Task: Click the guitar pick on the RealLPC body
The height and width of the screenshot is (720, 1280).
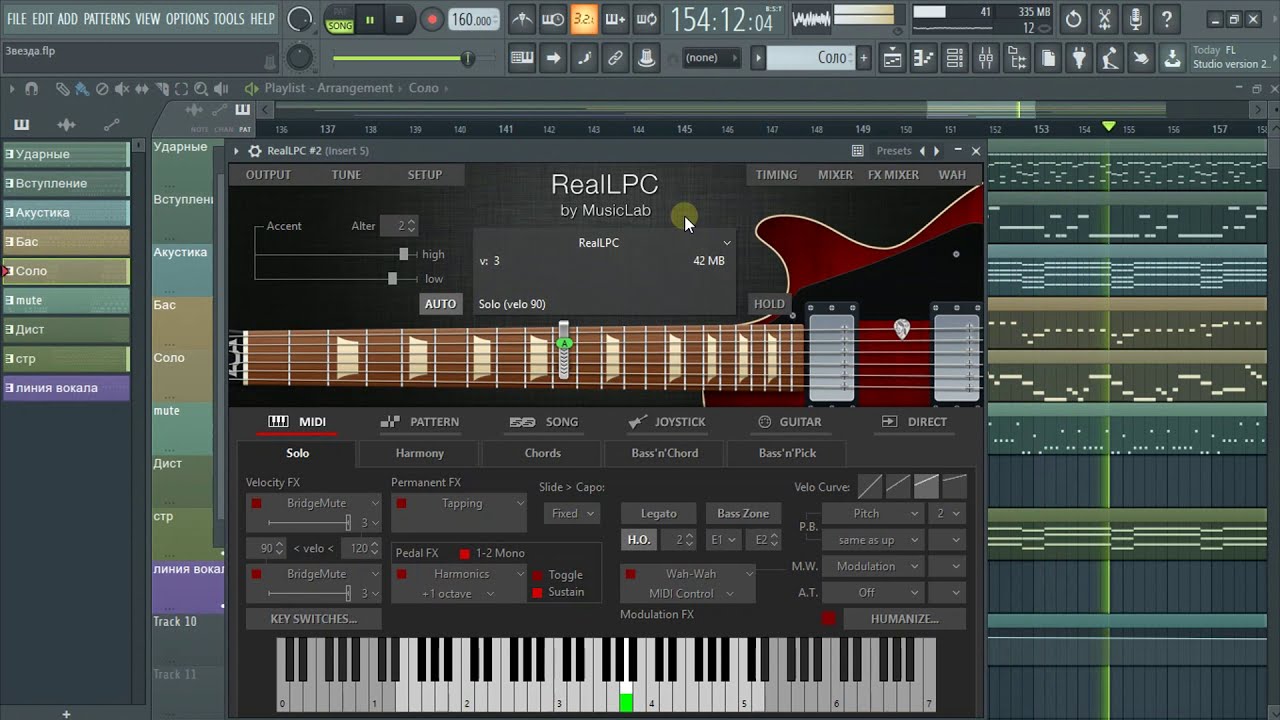Action: click(x=902, y=328)
